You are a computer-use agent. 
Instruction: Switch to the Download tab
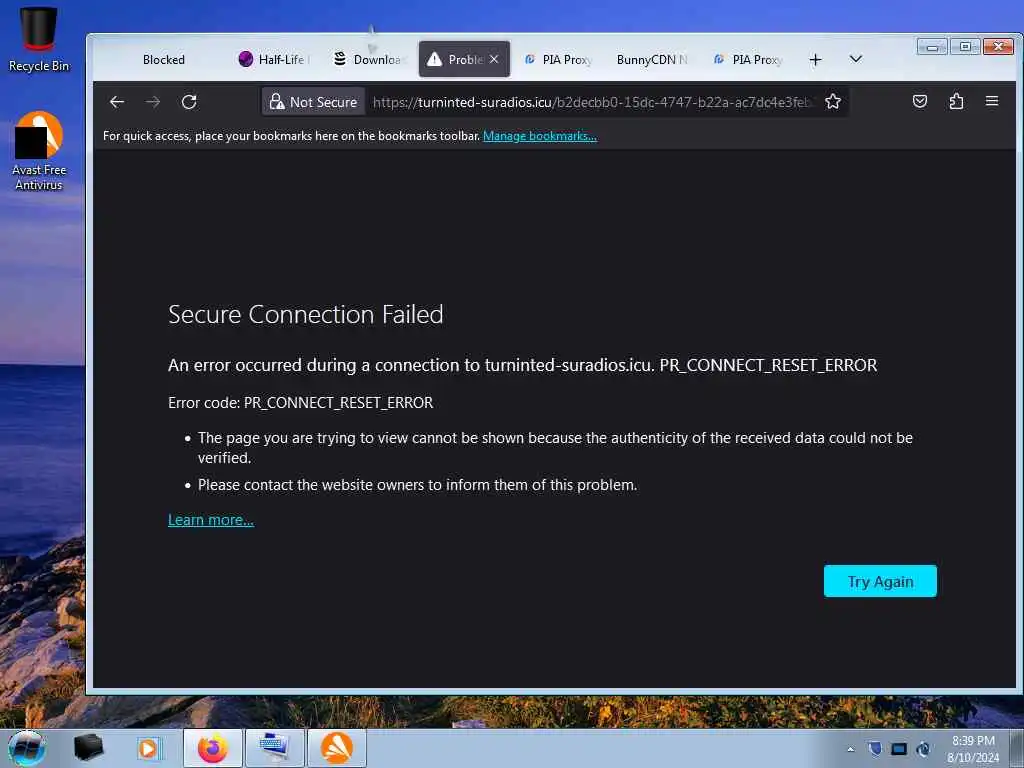pyautogui.click(x=370, y=59)
